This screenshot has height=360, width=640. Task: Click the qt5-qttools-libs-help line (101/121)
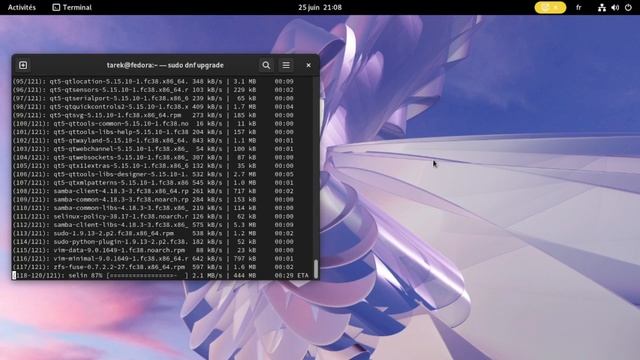pos(153,132)
